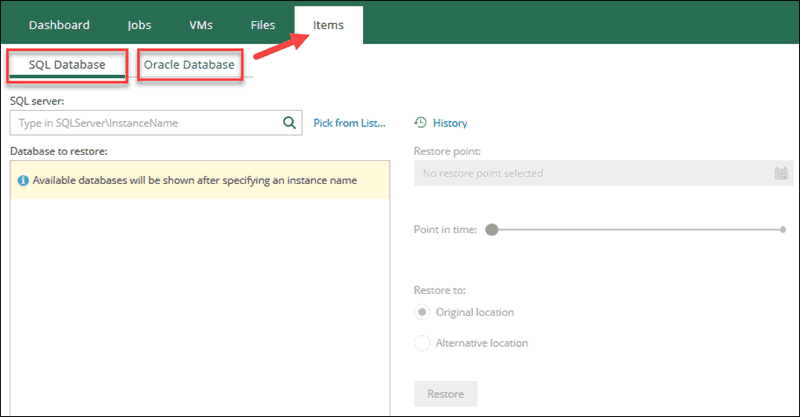This screenshot has width=800, height=417.
Task: Click the 'SQL server:' label
Action: coord(37,101)
